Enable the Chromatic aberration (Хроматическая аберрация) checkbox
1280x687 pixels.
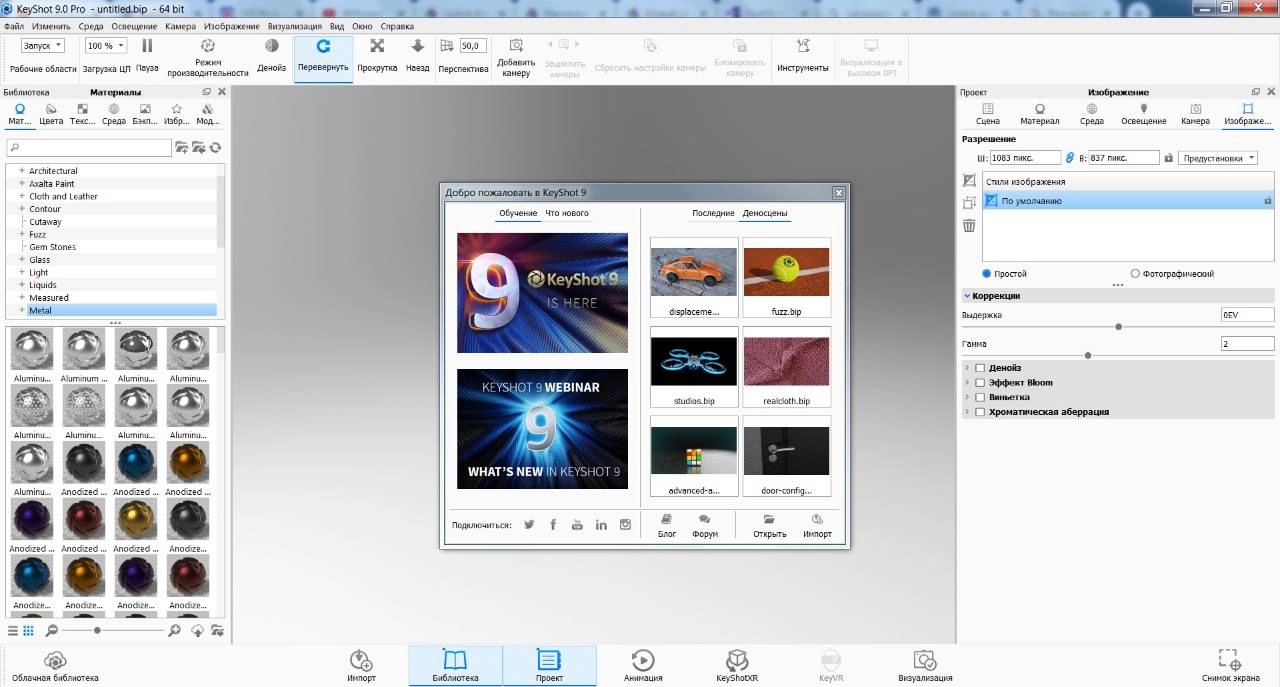(x=980, y=412)
